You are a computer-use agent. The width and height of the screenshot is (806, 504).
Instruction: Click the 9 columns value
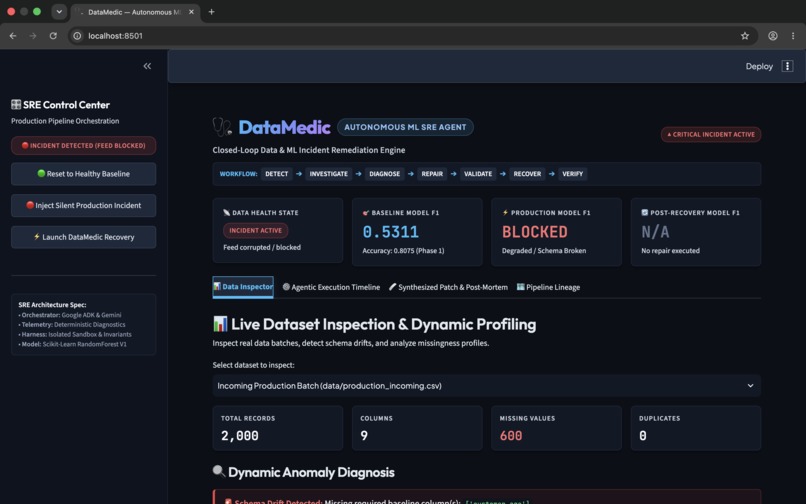[364, 436]
